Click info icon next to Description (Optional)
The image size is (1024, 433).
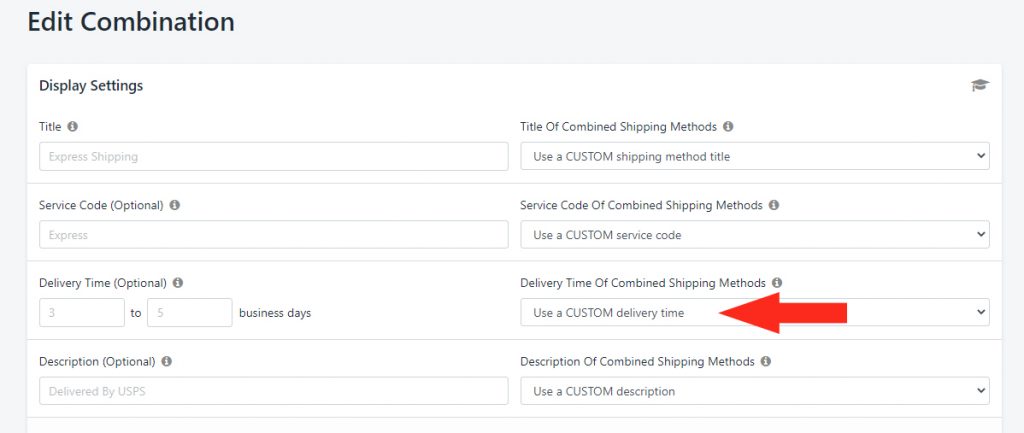pos(167,361)
